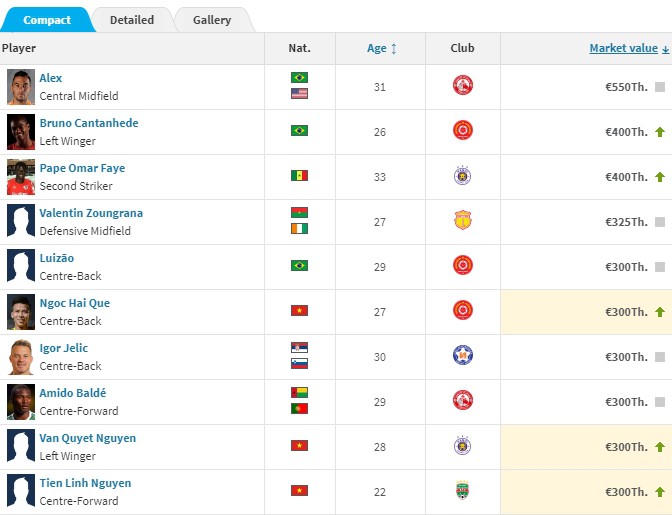
Task: Select the Compact tab
Action: (x=47, y=20)
